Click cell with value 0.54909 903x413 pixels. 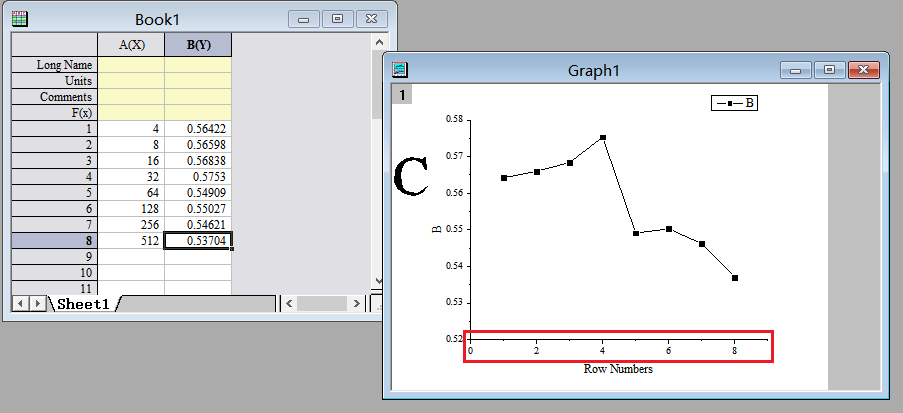pyautogui.click(x=198, y=192)
